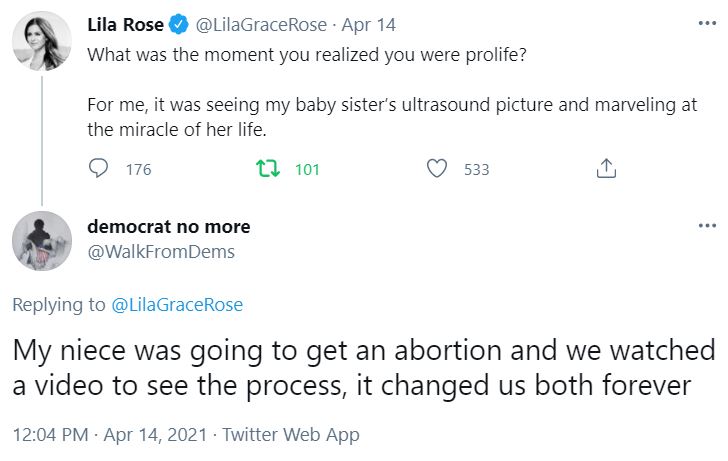728x461 pixels.
Task: Click the 101 retweets count
Action: [x=307, y=170]
